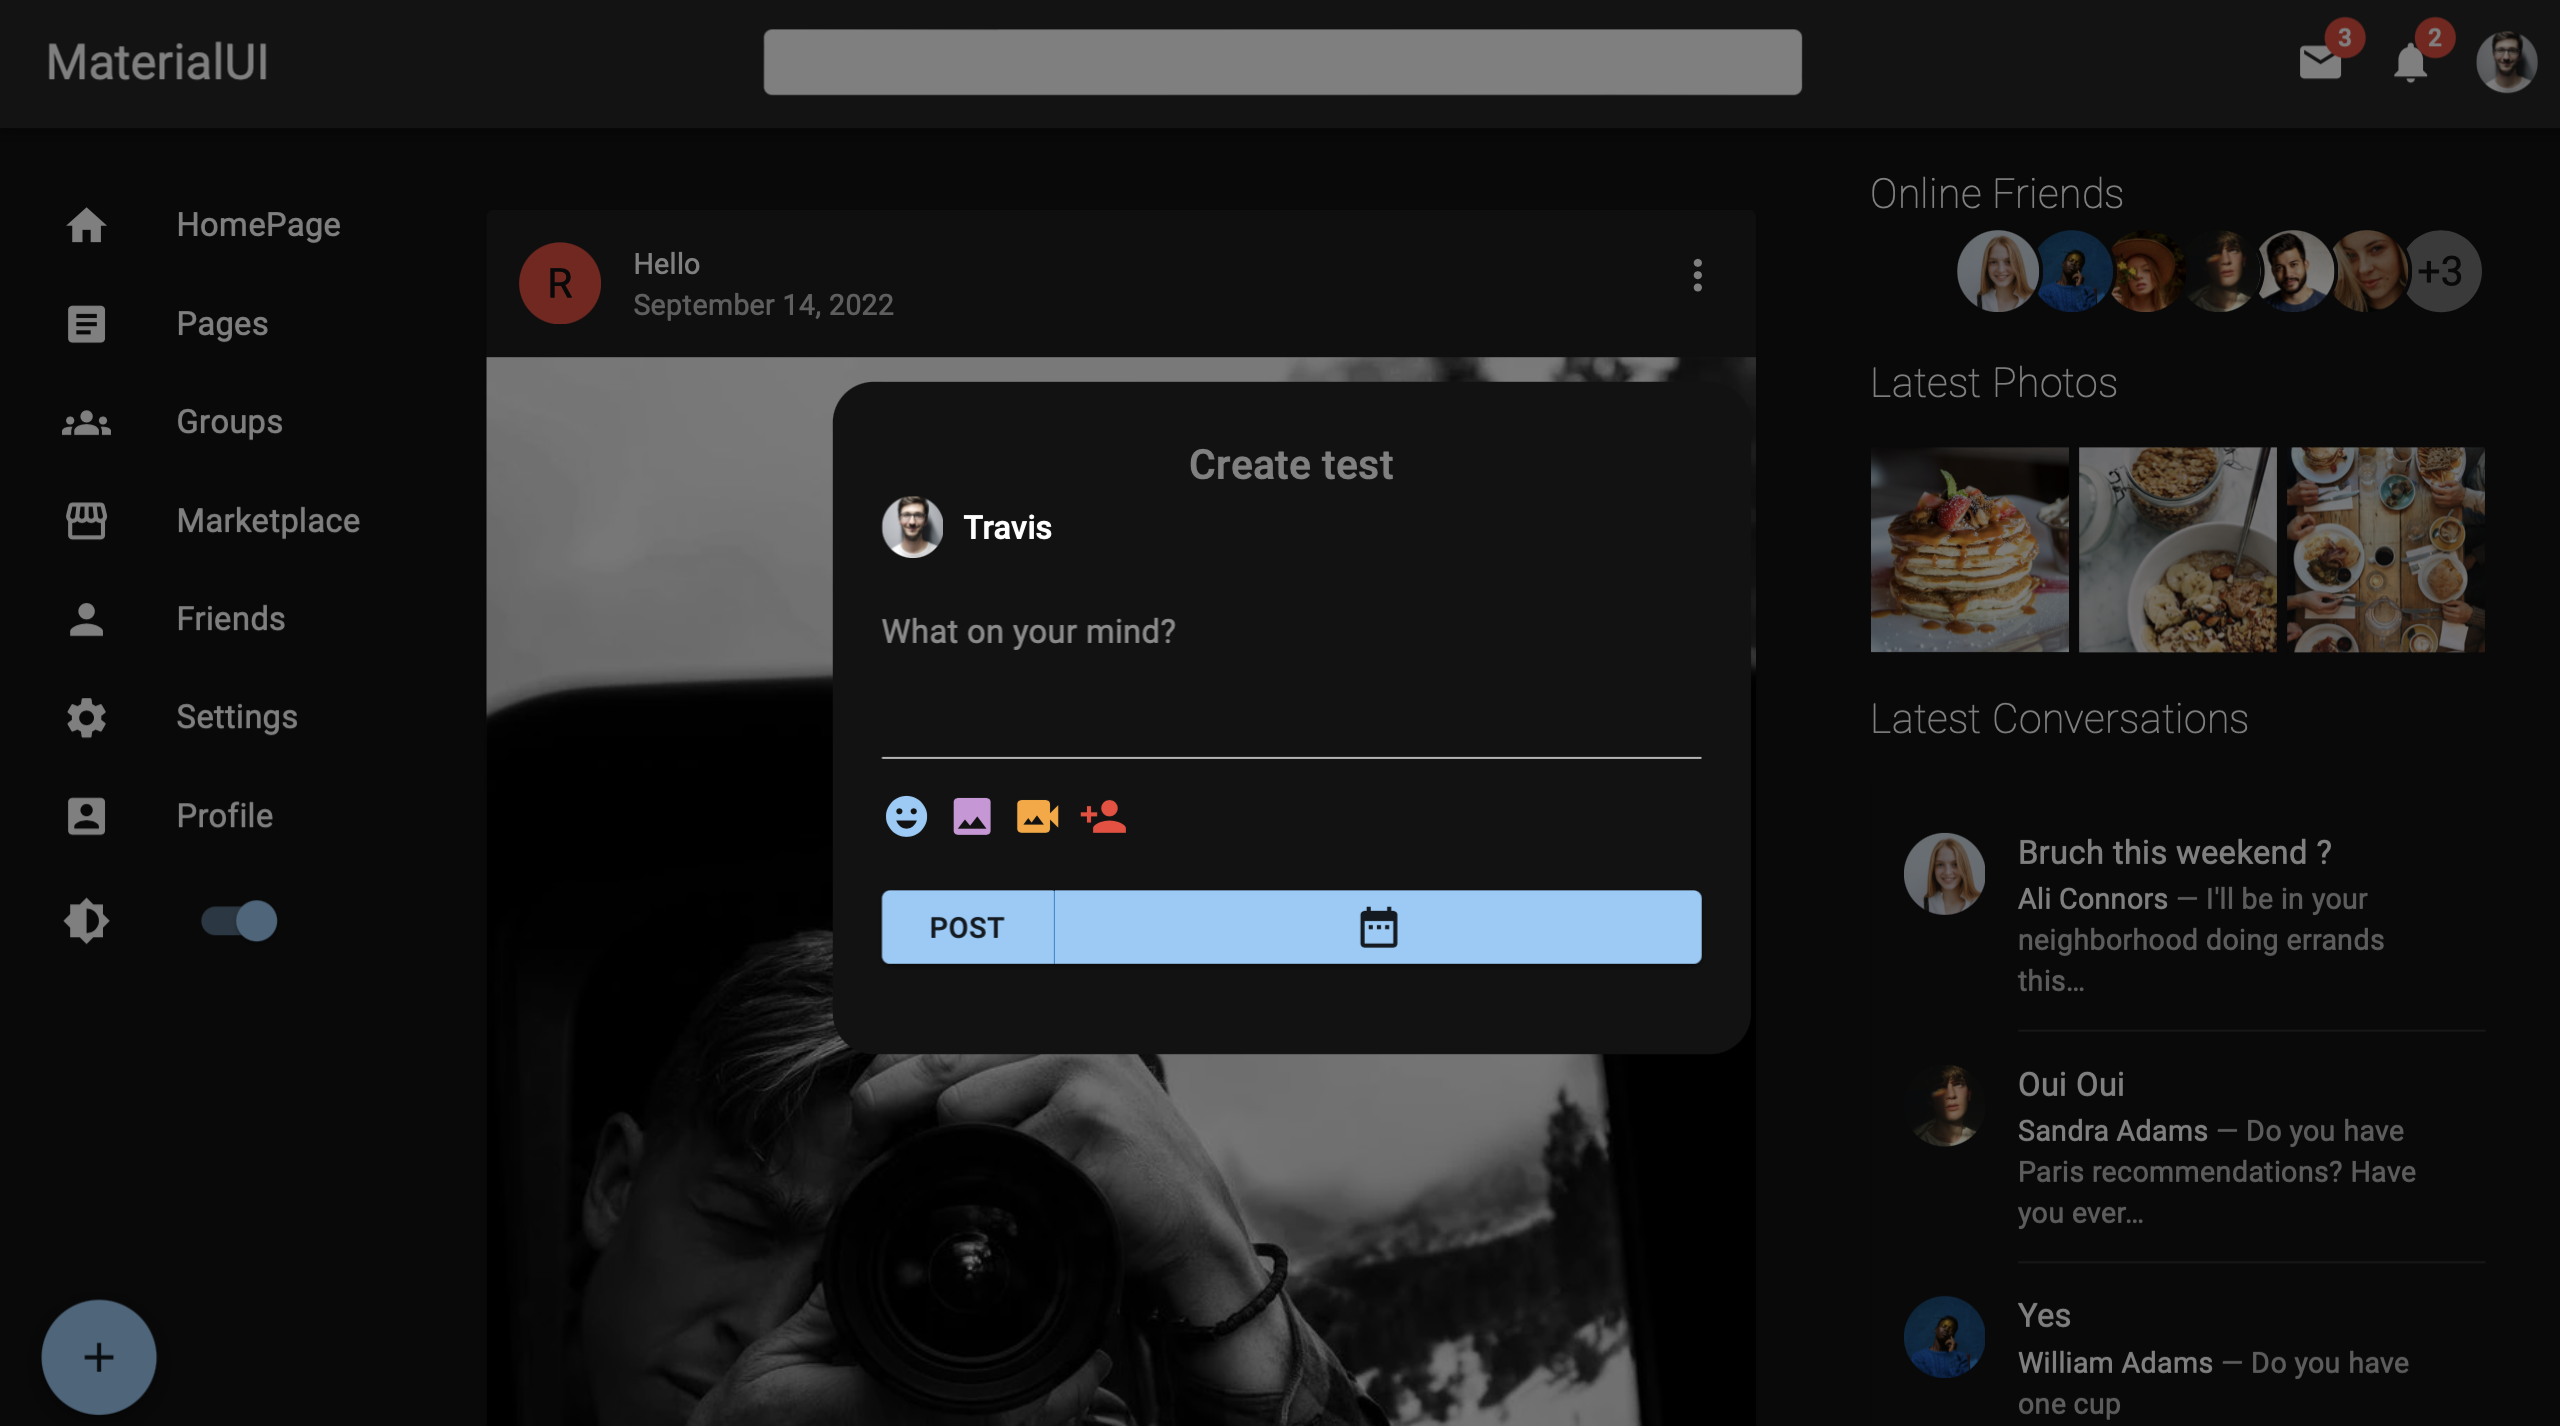Open the pancakes photo thumbnail
This screenshot has width=2560, height=1426.
pos(1969,549)
